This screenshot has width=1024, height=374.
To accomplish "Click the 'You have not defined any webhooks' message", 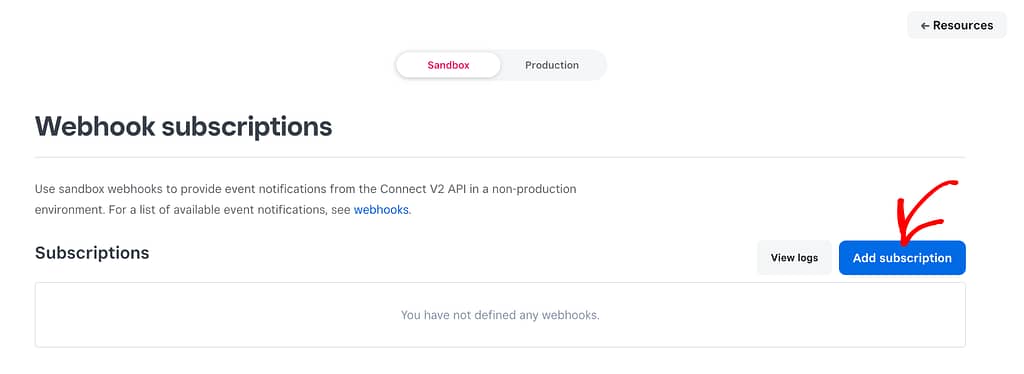I will pos(500,315).
